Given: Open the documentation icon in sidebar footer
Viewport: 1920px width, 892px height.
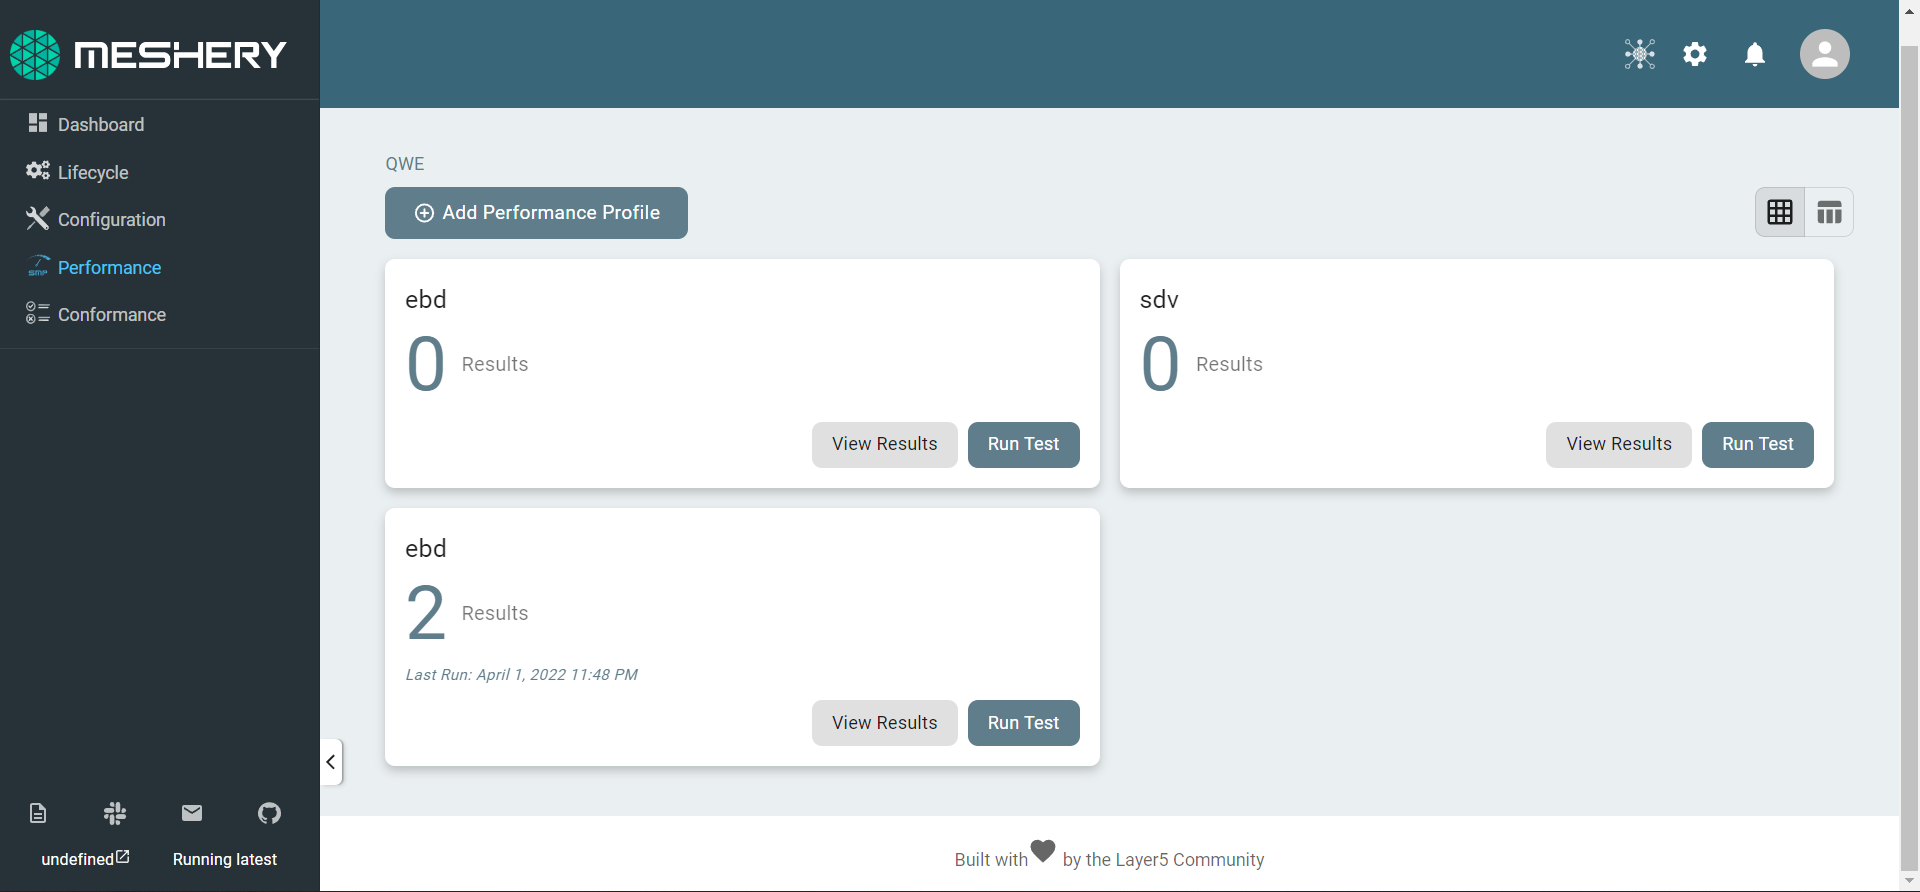Looking at the screenshot, I should coord(38,813).
